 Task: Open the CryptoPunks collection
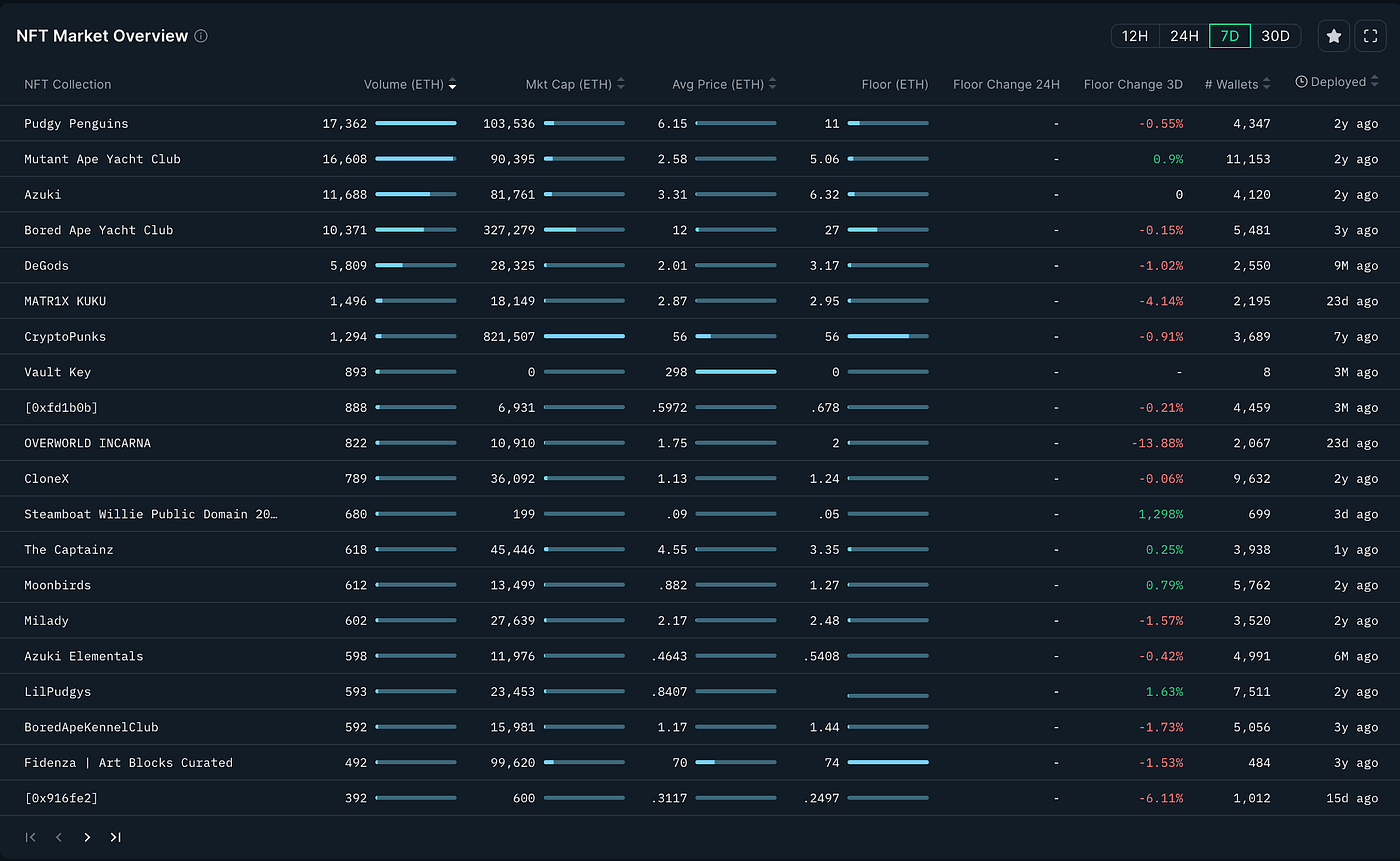[65, 337]
